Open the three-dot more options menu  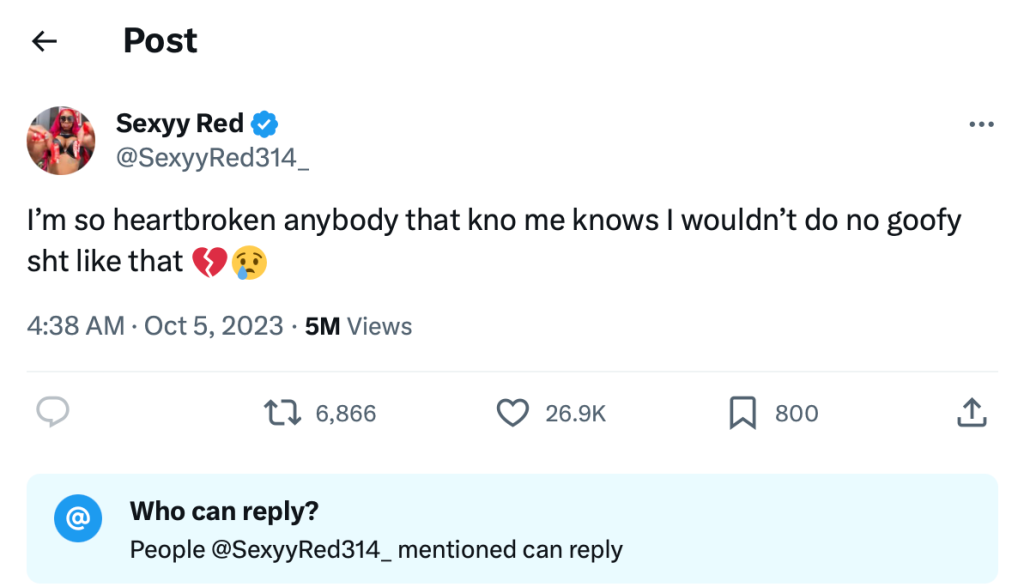981,124
